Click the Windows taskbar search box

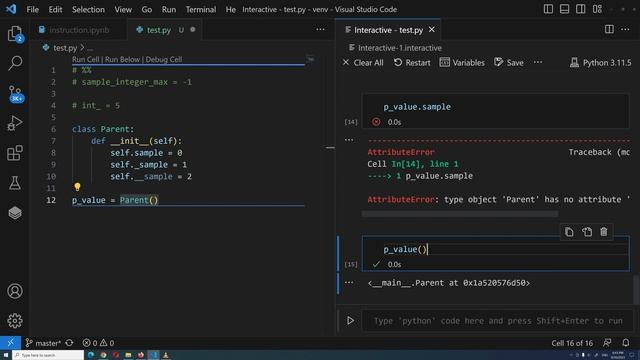pos(48,355)
